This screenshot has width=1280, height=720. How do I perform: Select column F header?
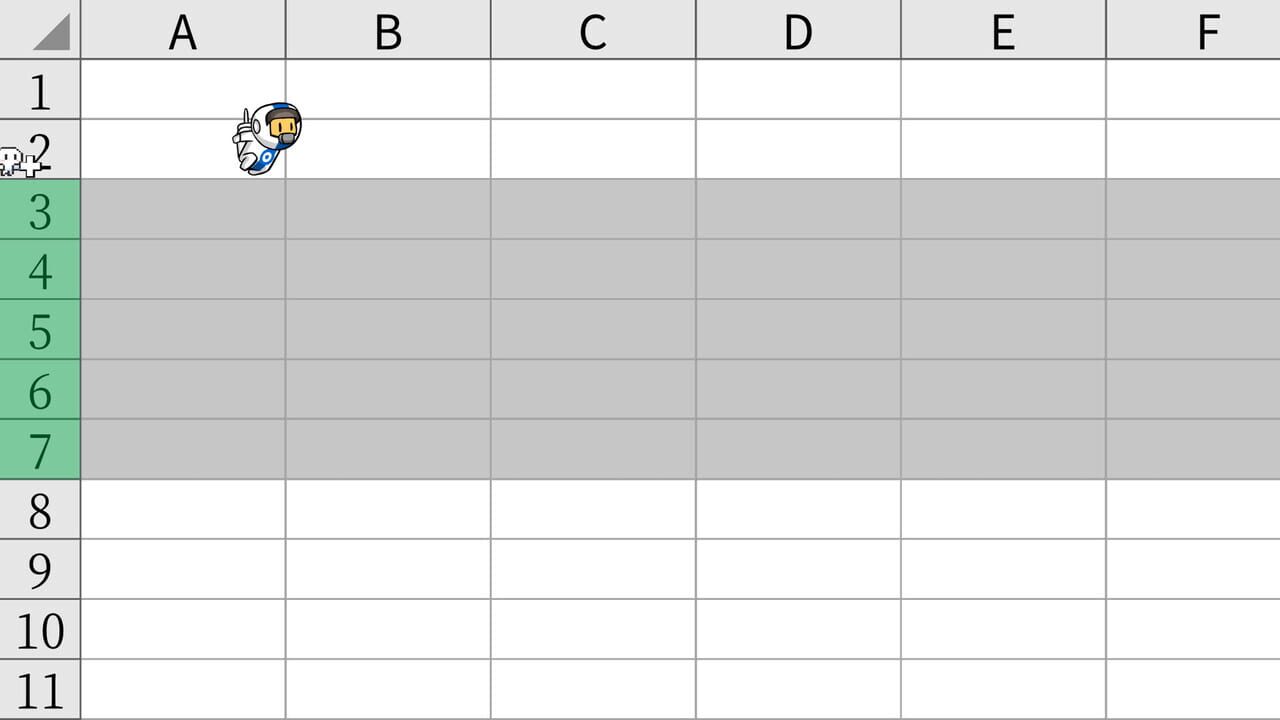tap(1193, 30)
